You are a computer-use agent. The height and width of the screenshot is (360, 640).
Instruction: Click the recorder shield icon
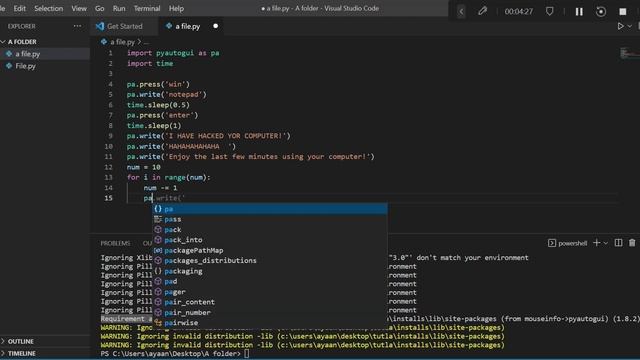click(x=550, y=11)
